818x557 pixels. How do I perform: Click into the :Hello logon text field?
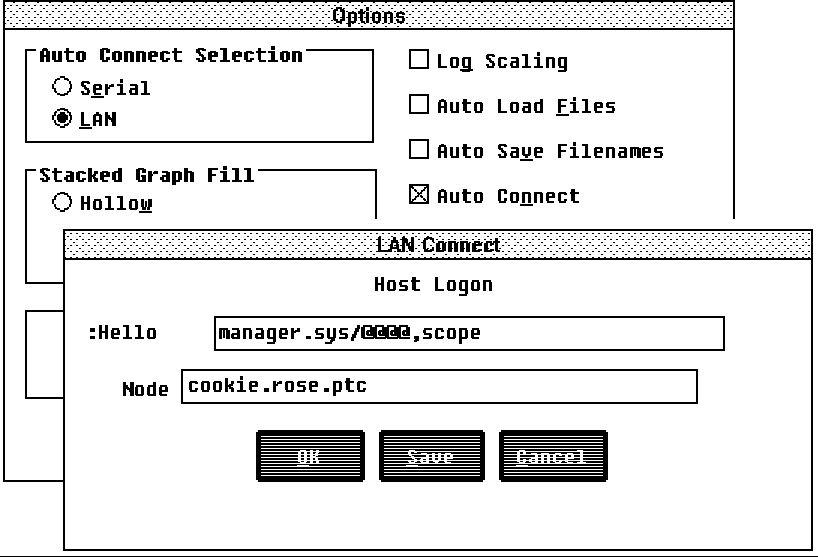coord(468,333)
